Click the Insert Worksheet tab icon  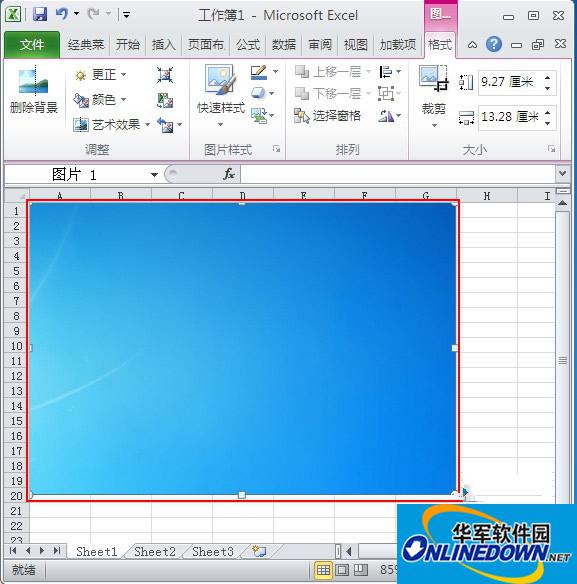pyautogui.click(x=259, y=550)
